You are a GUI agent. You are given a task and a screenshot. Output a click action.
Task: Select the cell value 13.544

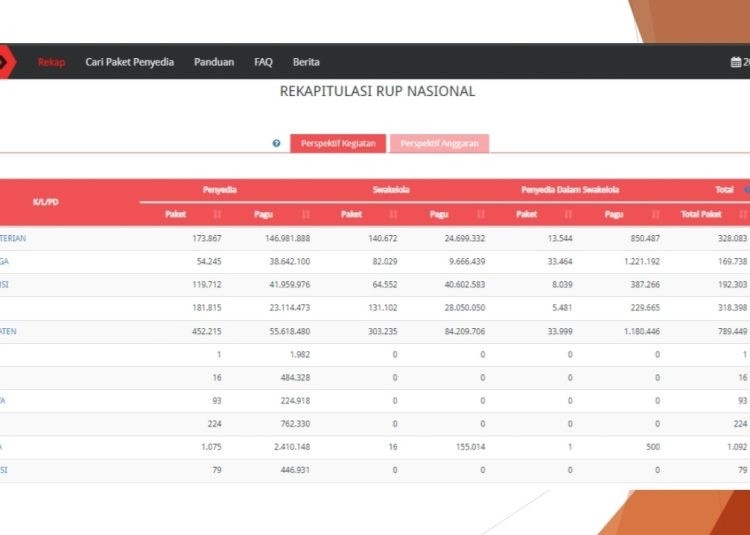tap(560, 238)
